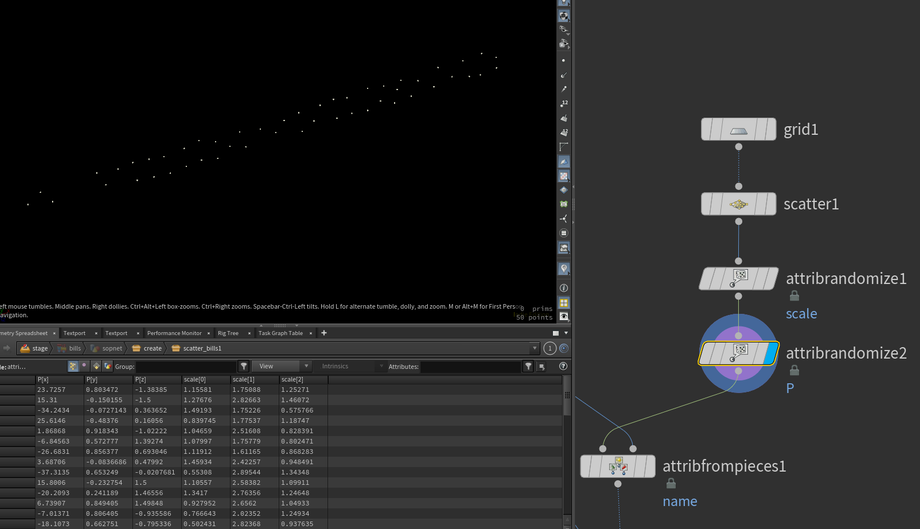Image resolution: width=920 pixels, height=529 pixels.
Task: Open the View dropdown in spreadsheet
Action: (281, 367)
